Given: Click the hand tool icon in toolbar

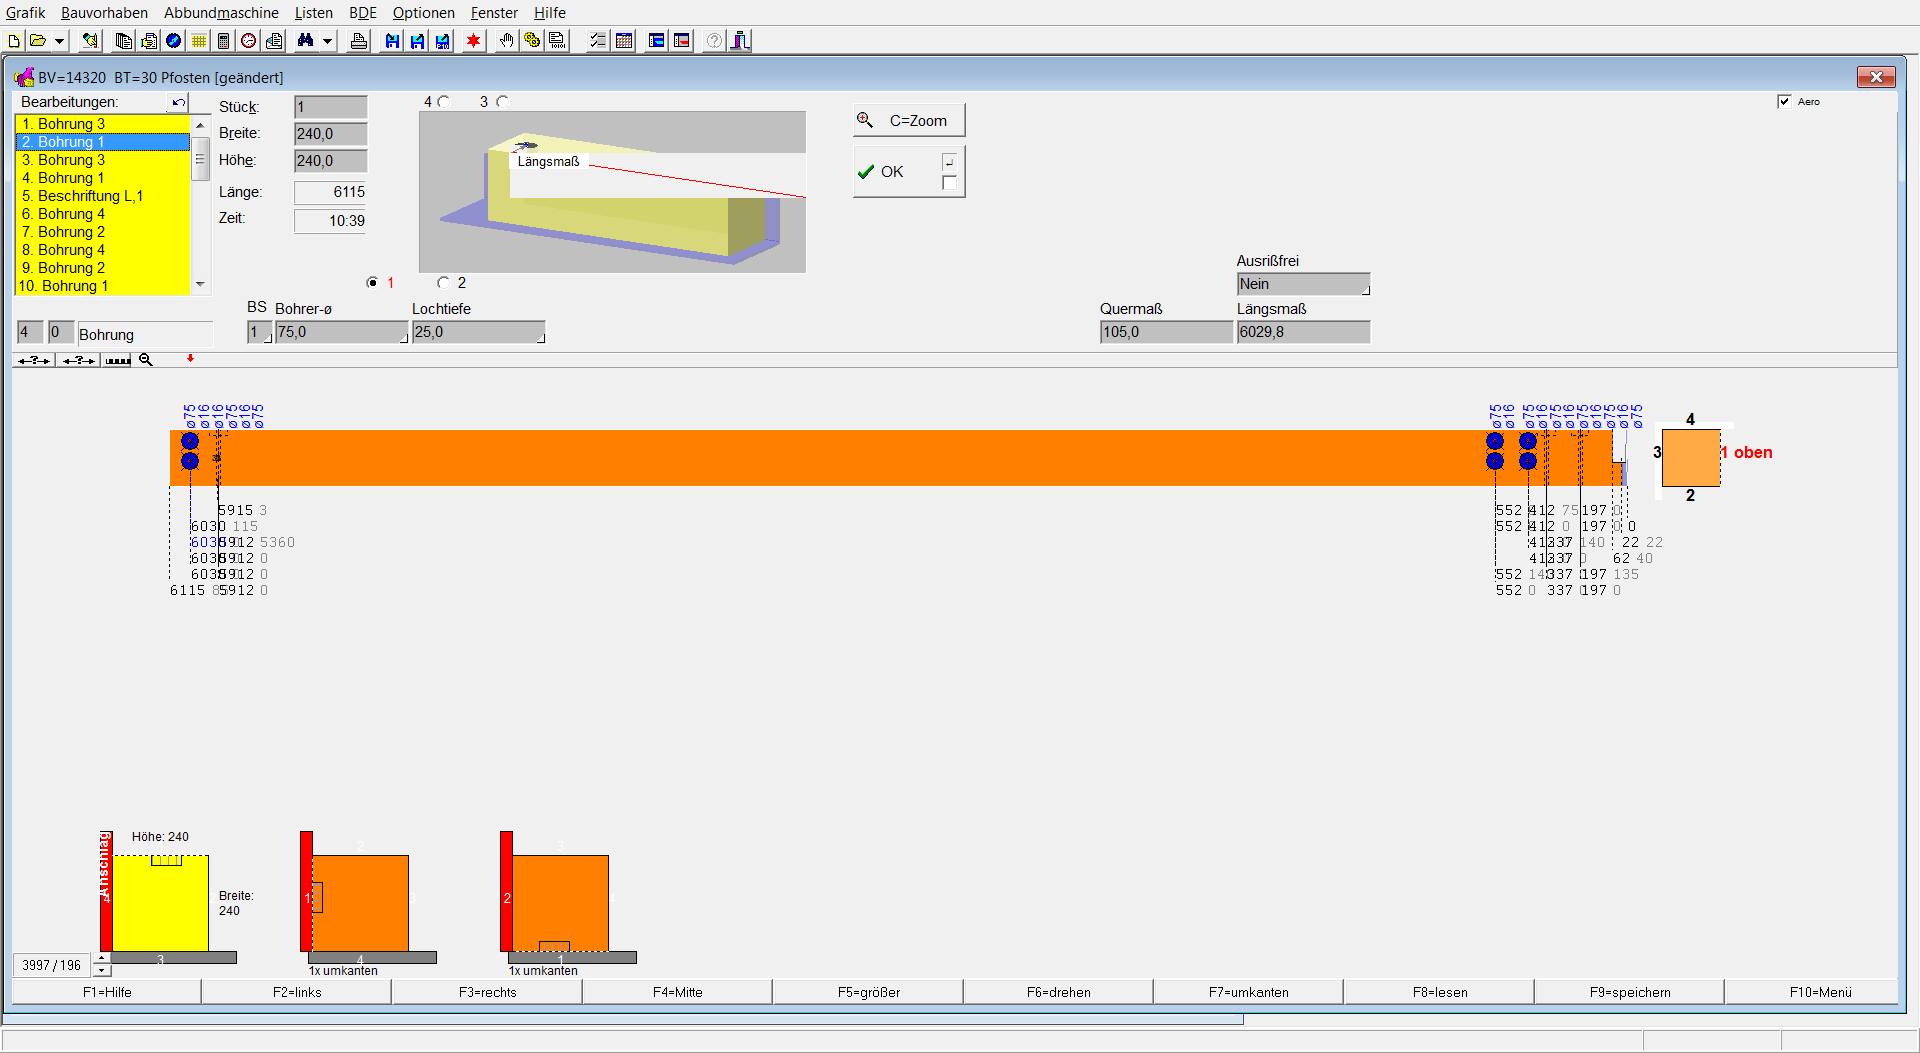Looking at the screenshot, I should point(507,41).
